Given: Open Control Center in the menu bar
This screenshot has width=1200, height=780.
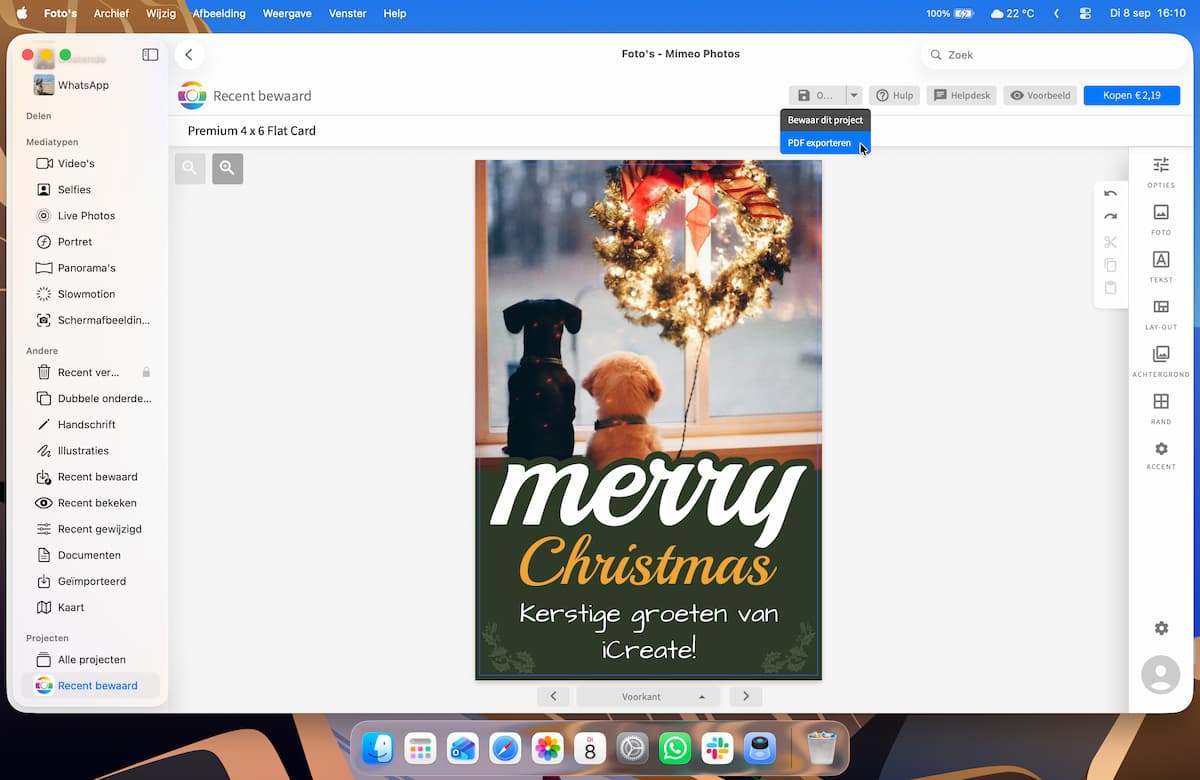Looking at the screenshot, I should click(x=1085, y=13).
